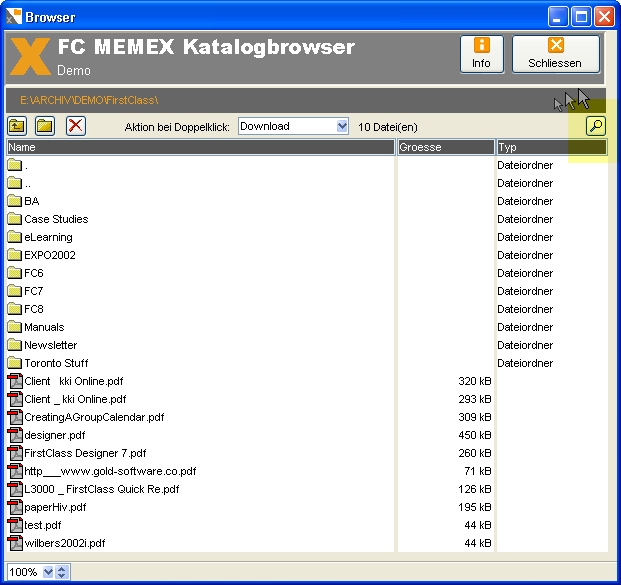
Task: Select the Manuals folder icon
Action: click(x=15, y=327)
